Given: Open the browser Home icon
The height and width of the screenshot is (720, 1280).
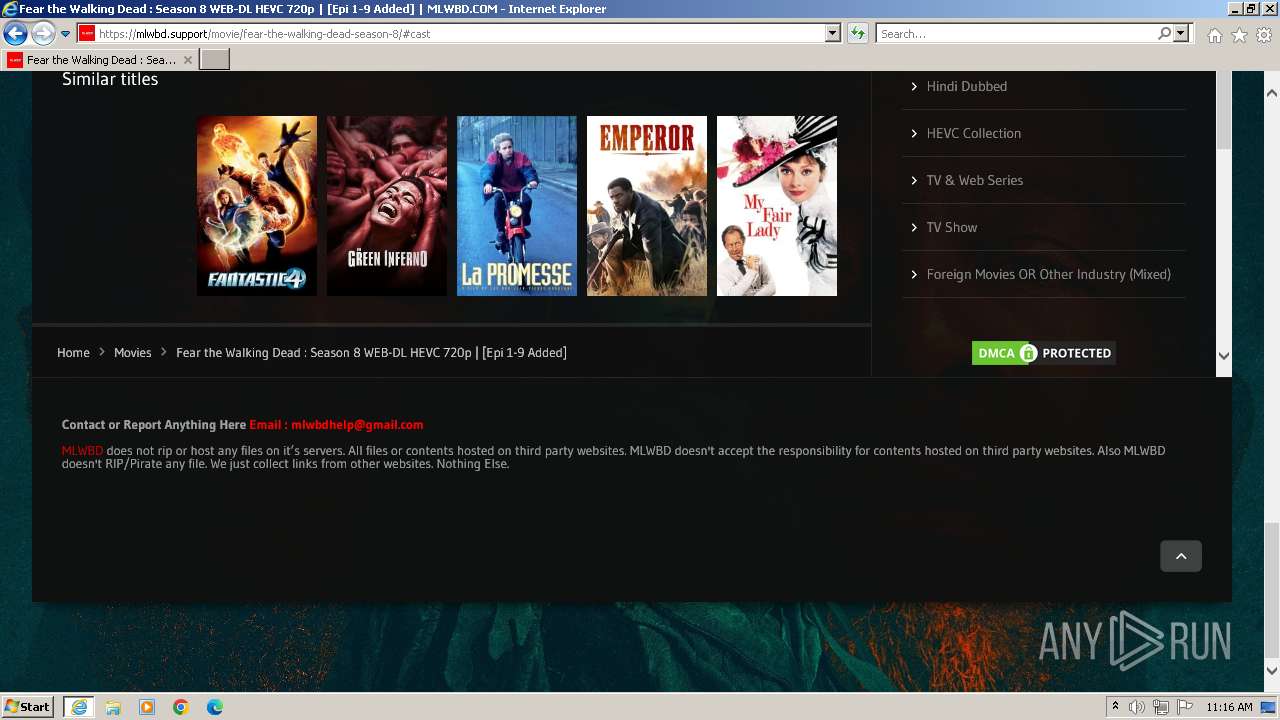Looking at the screenshot, I should point(1214,35).
